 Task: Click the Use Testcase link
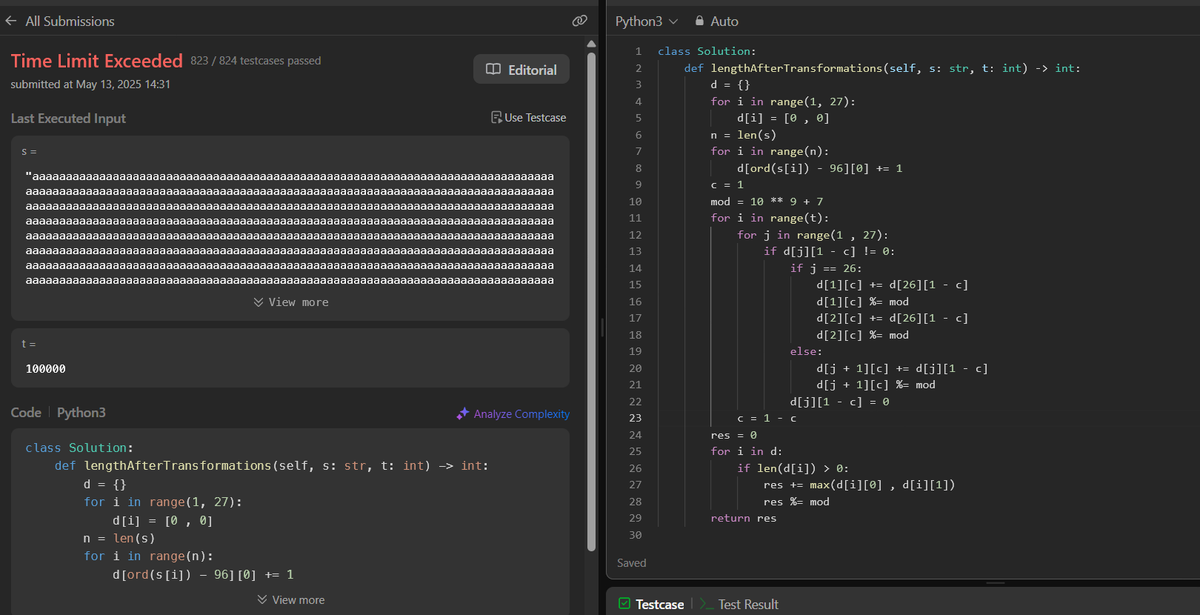point(529,118)
